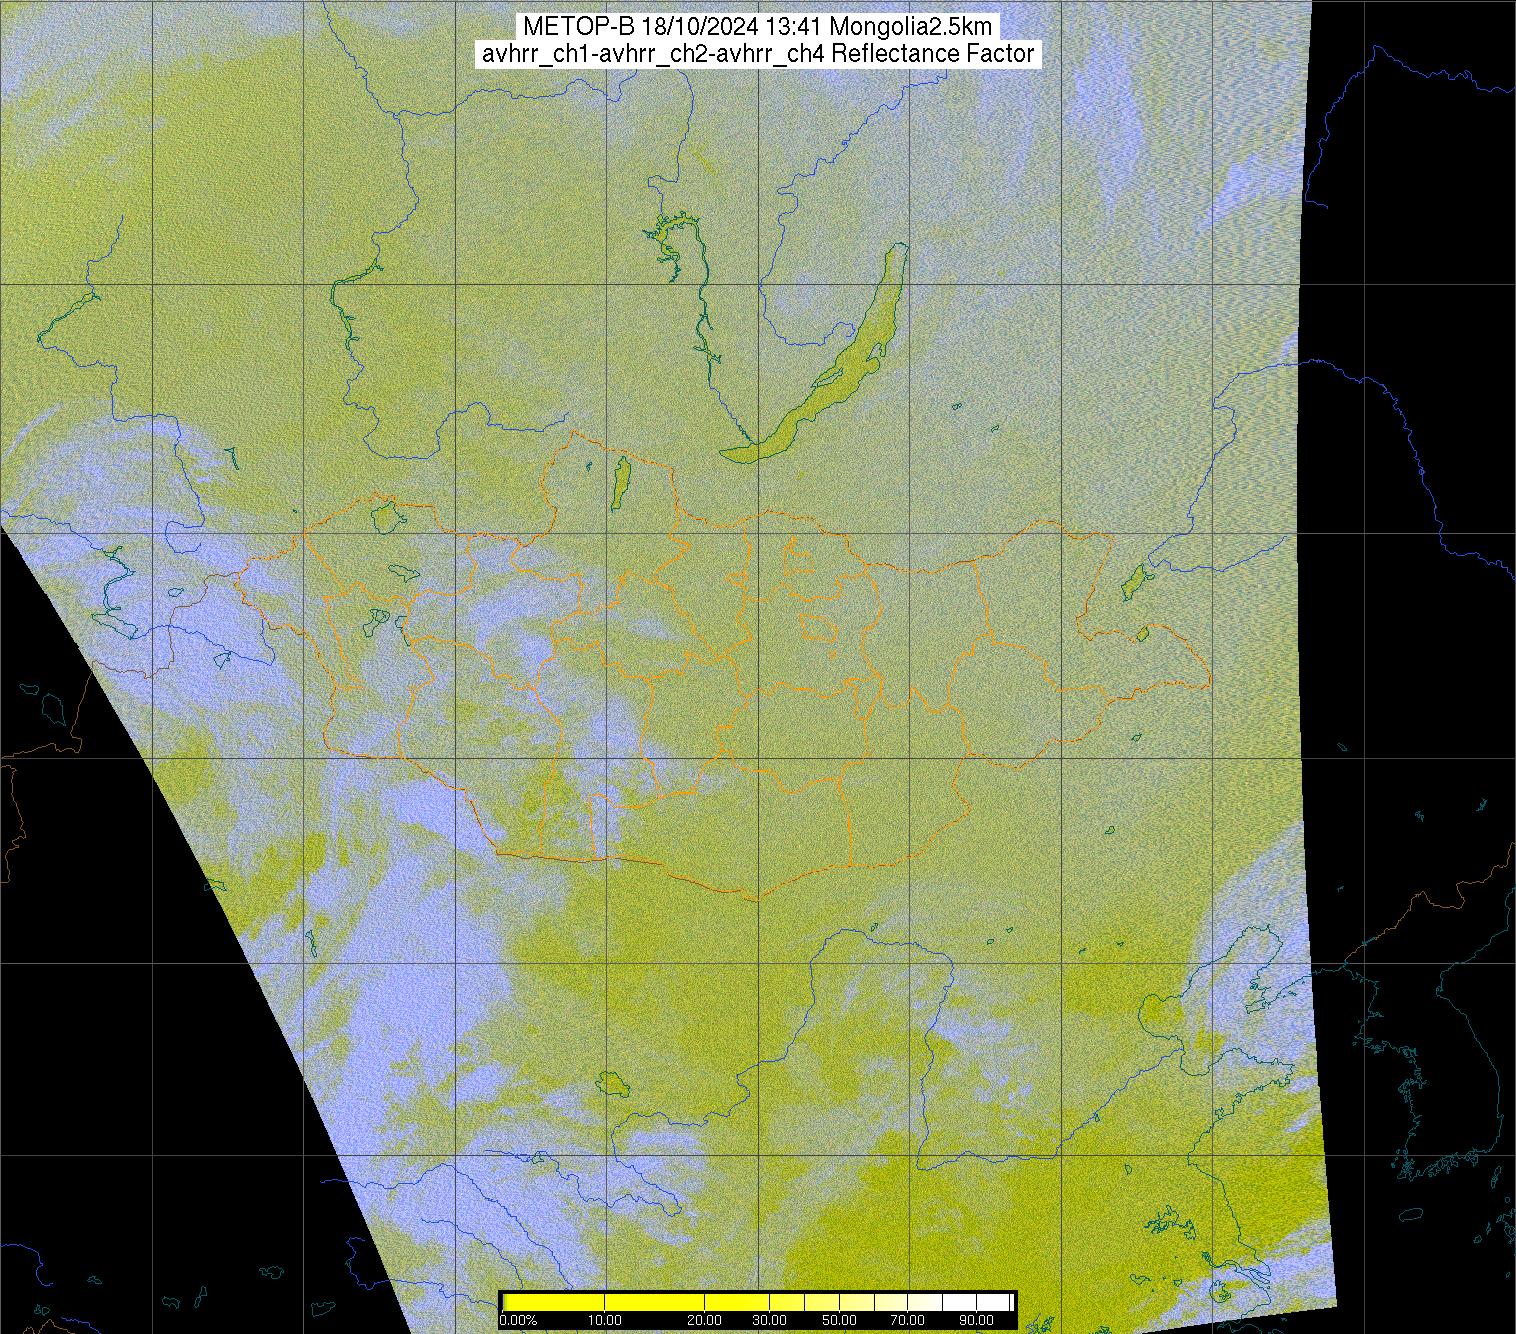Screen dimensions: 1516x1334
Task: Click the 'avhrr_ch1-avhrr_ch2-avhrr_ch4 Reflectance Factor' subtitle
Action: tap(758, 54)
